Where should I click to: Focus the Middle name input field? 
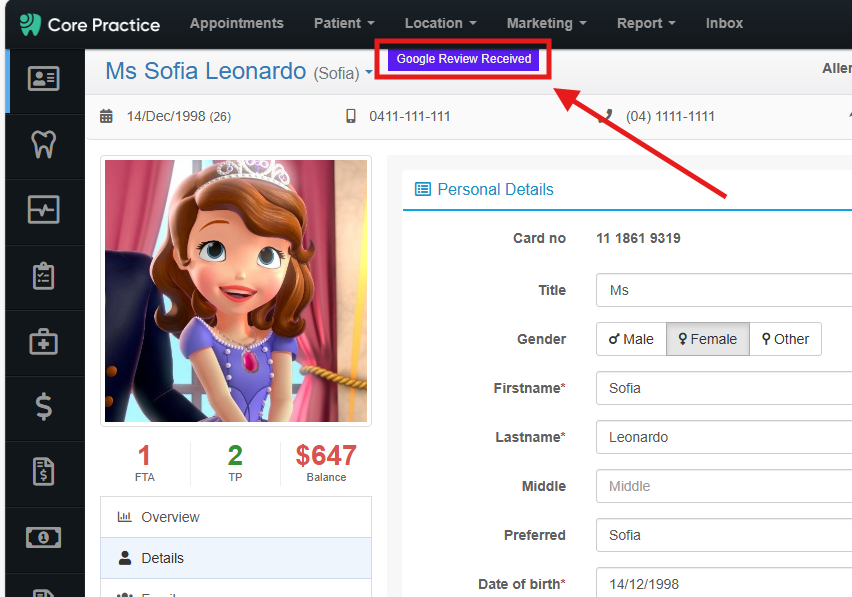(x=724, y=486)
